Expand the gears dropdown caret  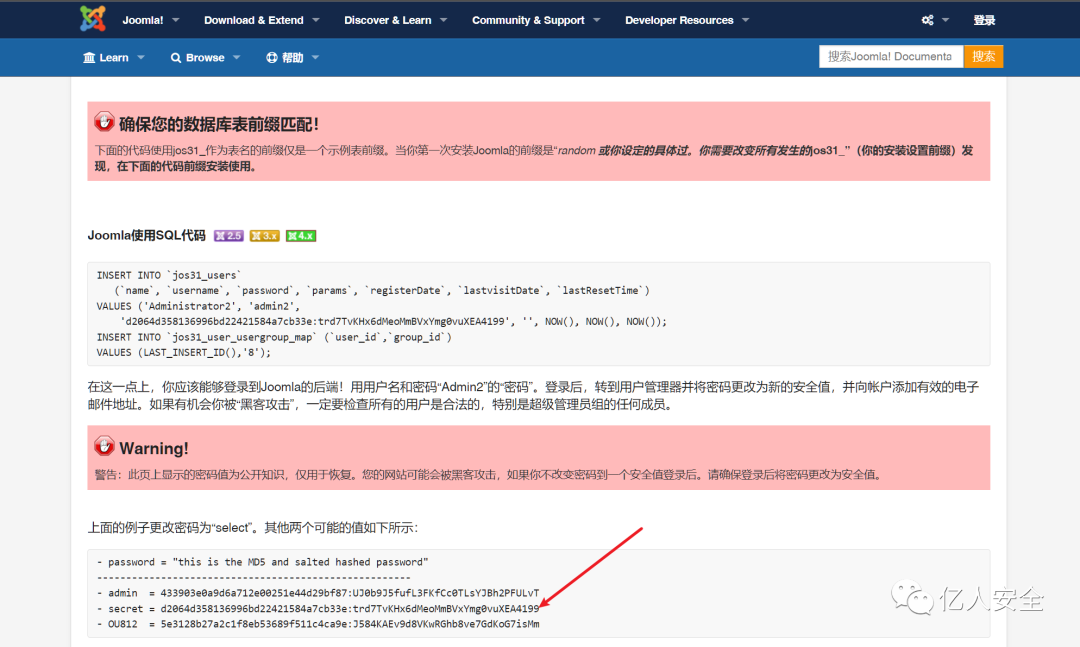pyautogui.click(x=945, y=20)
